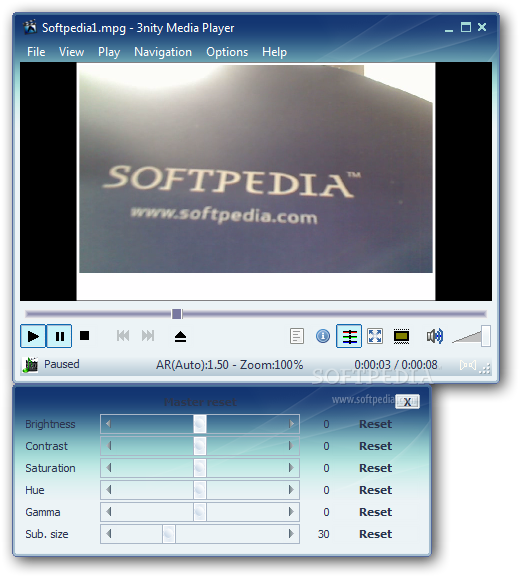The image size is (520, 577).
Task: Open the View menu
Action: click(71, 52)
